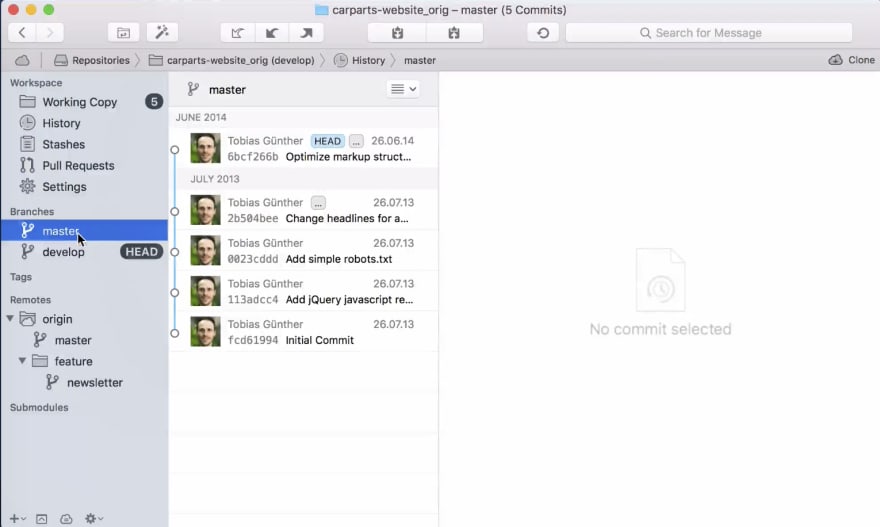Collapse the origin remote tree
Screen dimensions: 880x527
click(10, 319)
